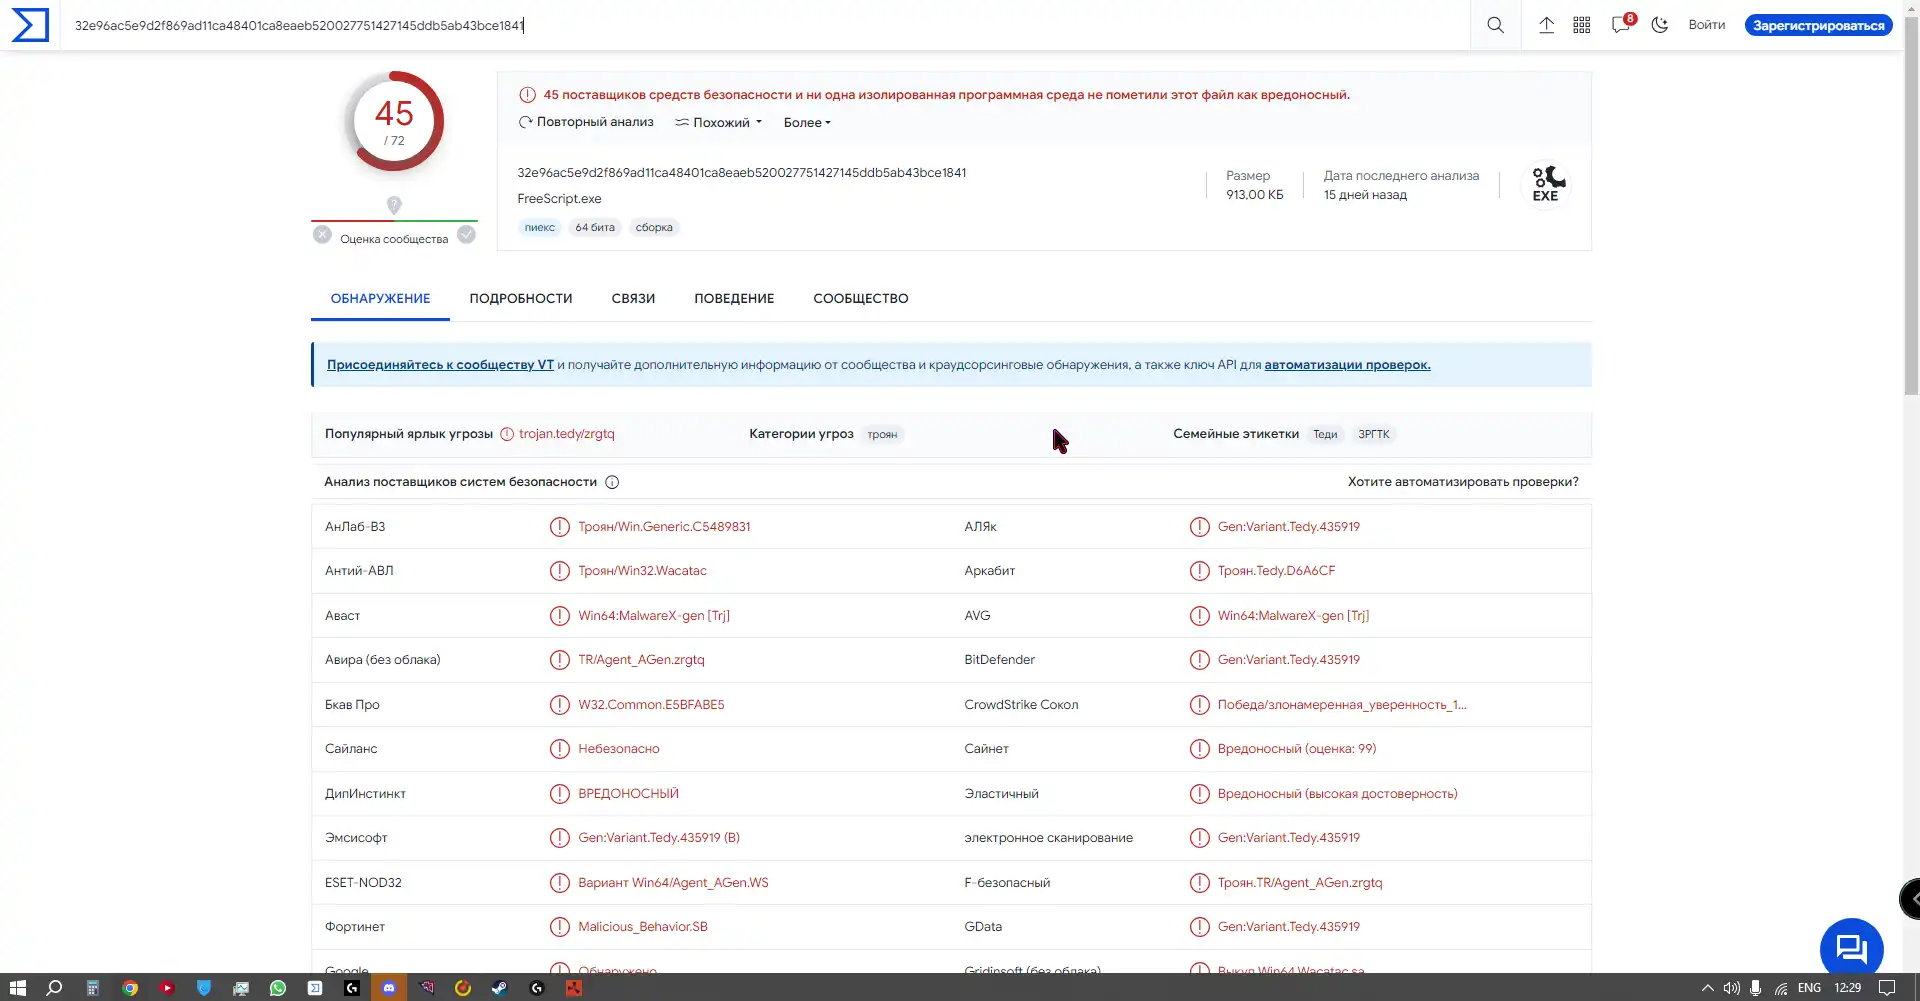Switch to ОБНАРУЖЕНИЕ tab
The image size is (1920, 1001).
click(380, 298)
